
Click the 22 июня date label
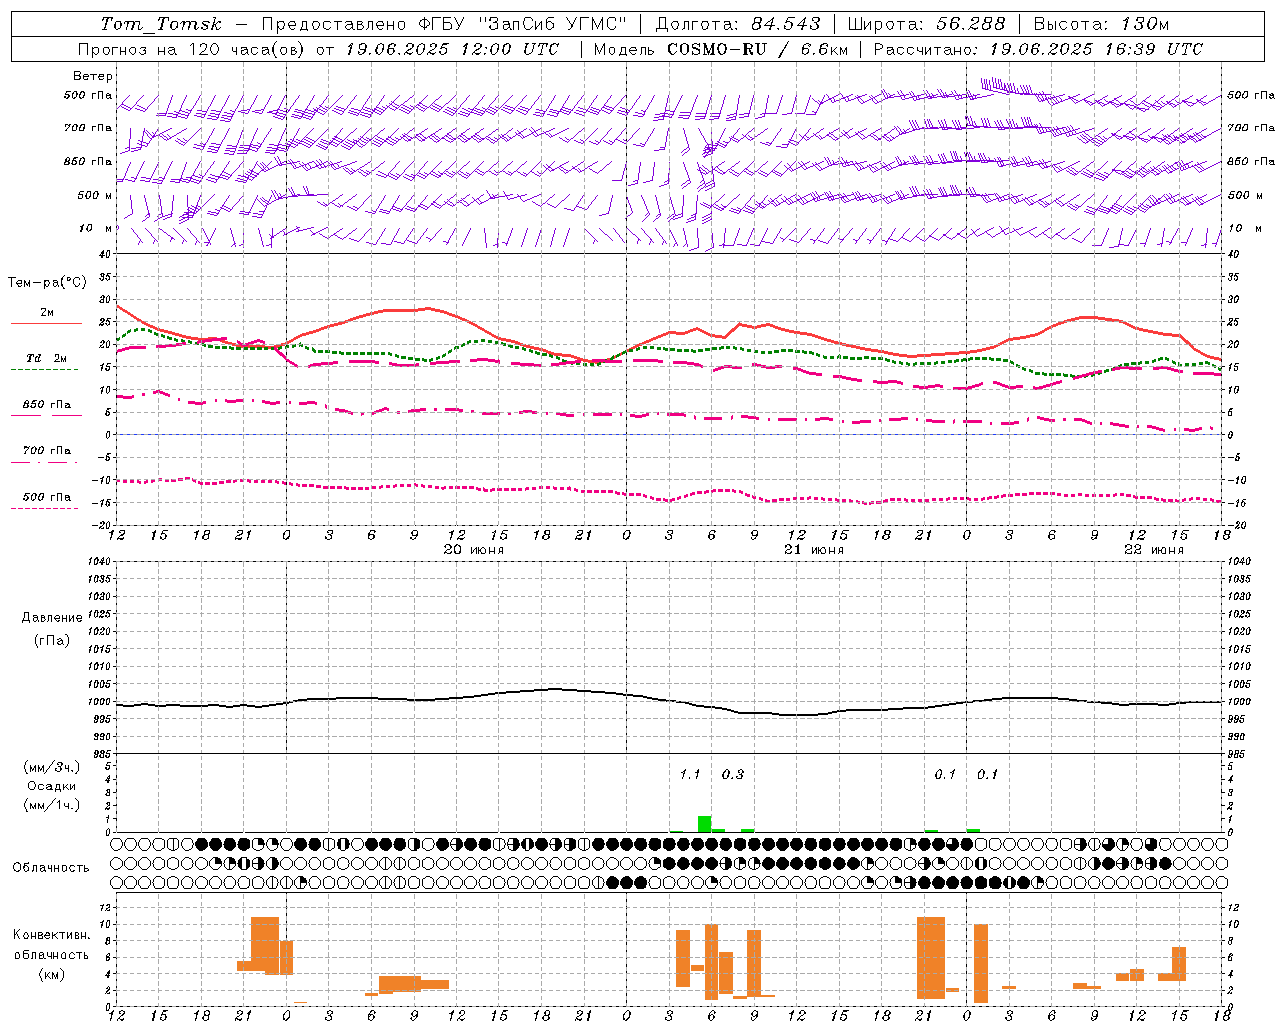[1154, 550]
